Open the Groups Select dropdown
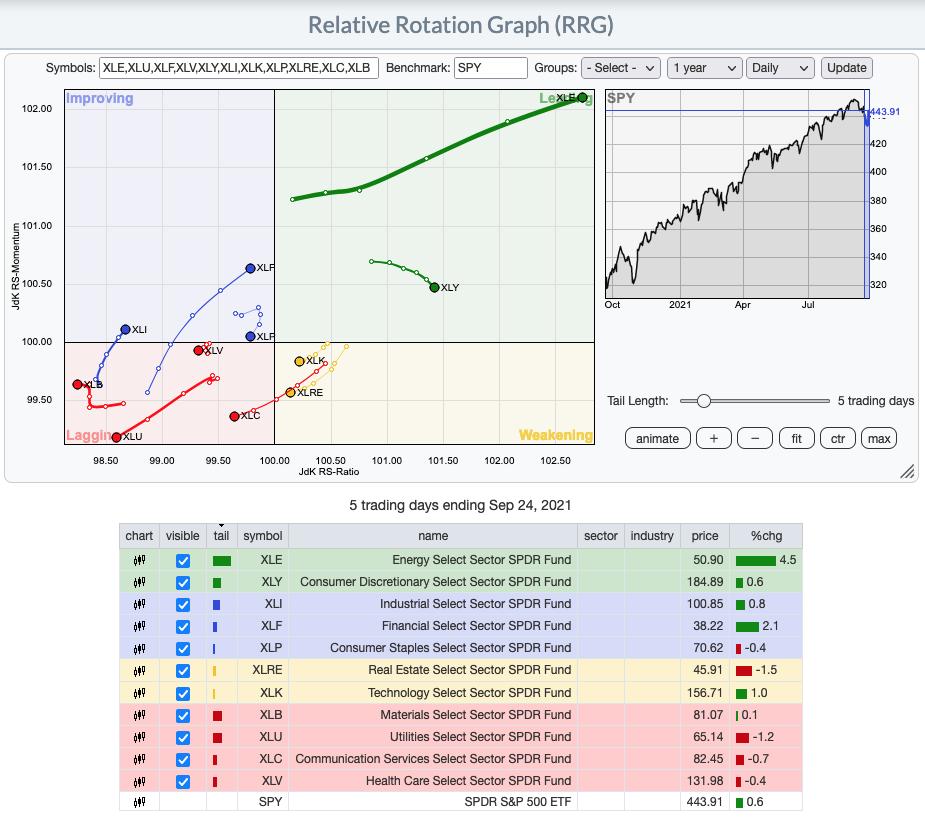 point(621,68)
